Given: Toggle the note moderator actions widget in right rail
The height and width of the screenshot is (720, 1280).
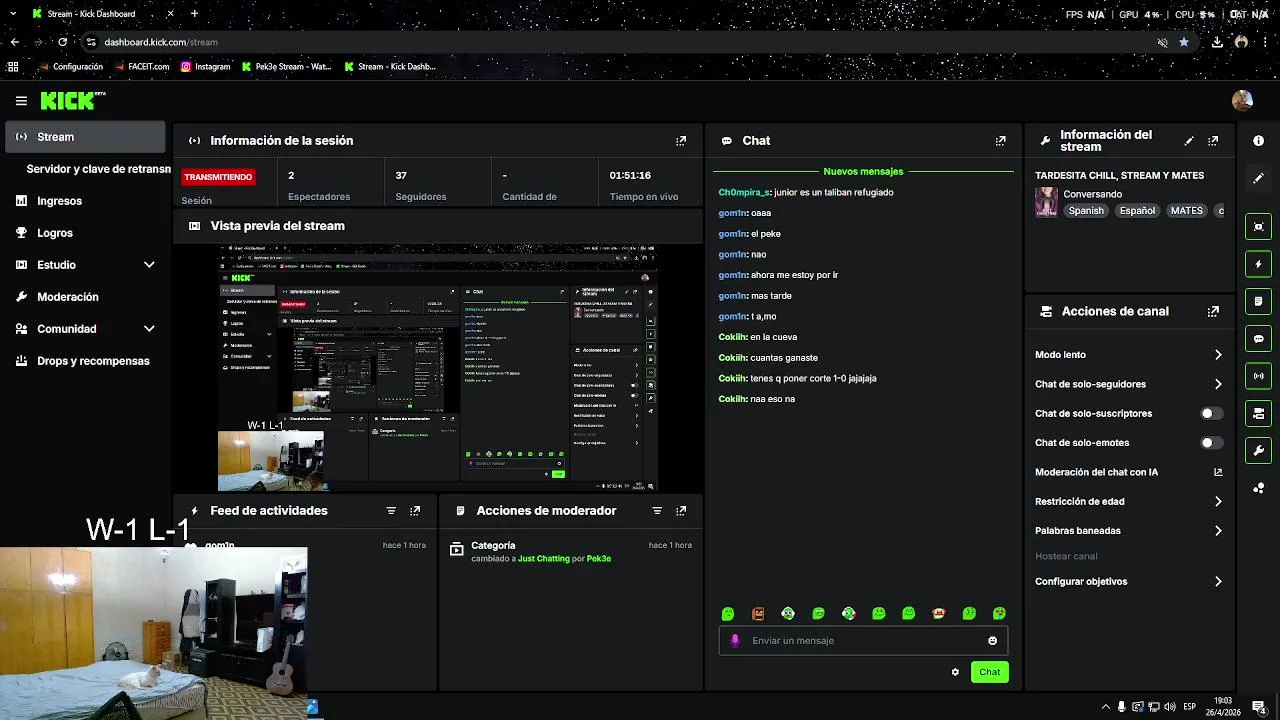Looking at the screenshot, I should tap(1258, 301).
